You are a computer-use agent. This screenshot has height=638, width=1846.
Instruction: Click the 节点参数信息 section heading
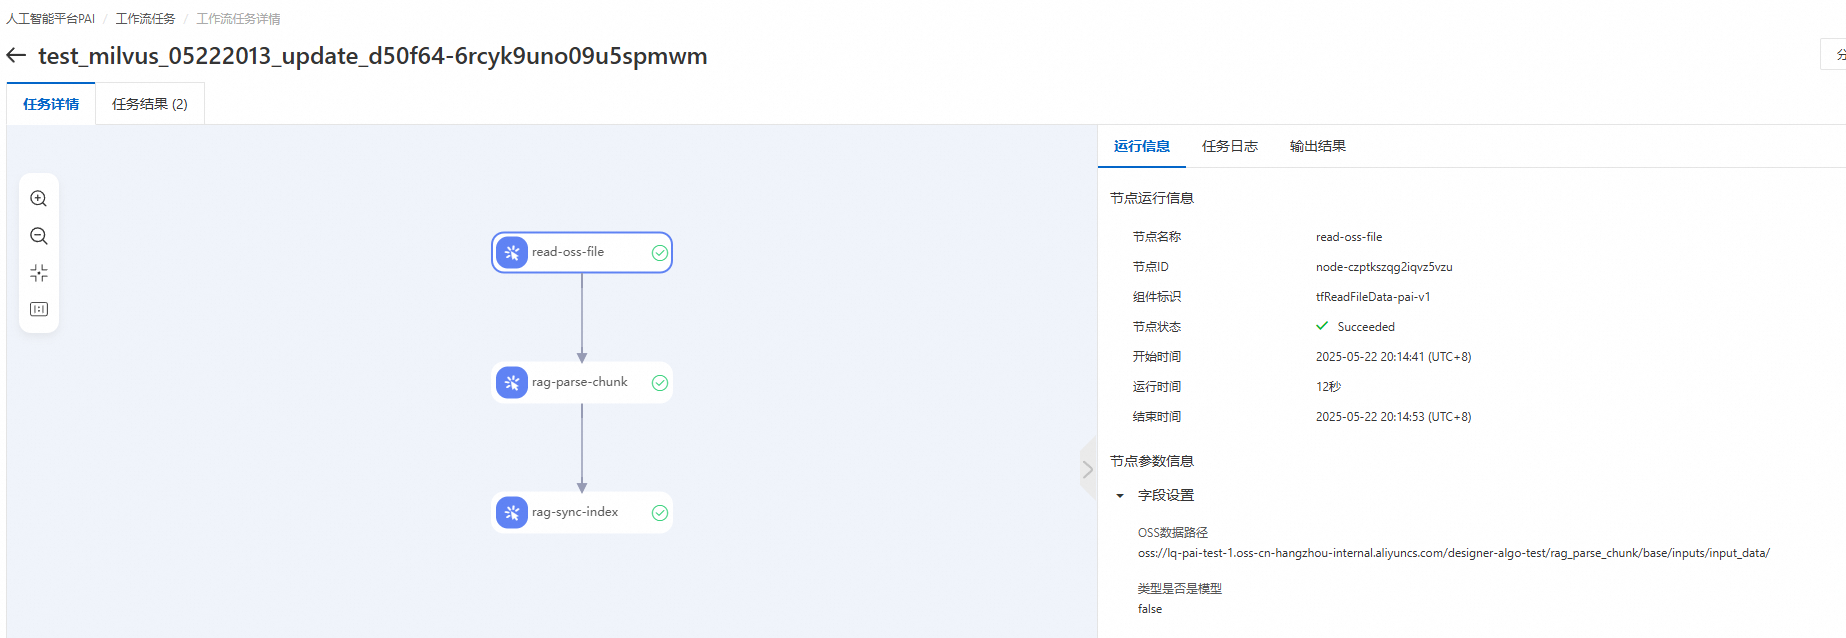(1152, 461)
